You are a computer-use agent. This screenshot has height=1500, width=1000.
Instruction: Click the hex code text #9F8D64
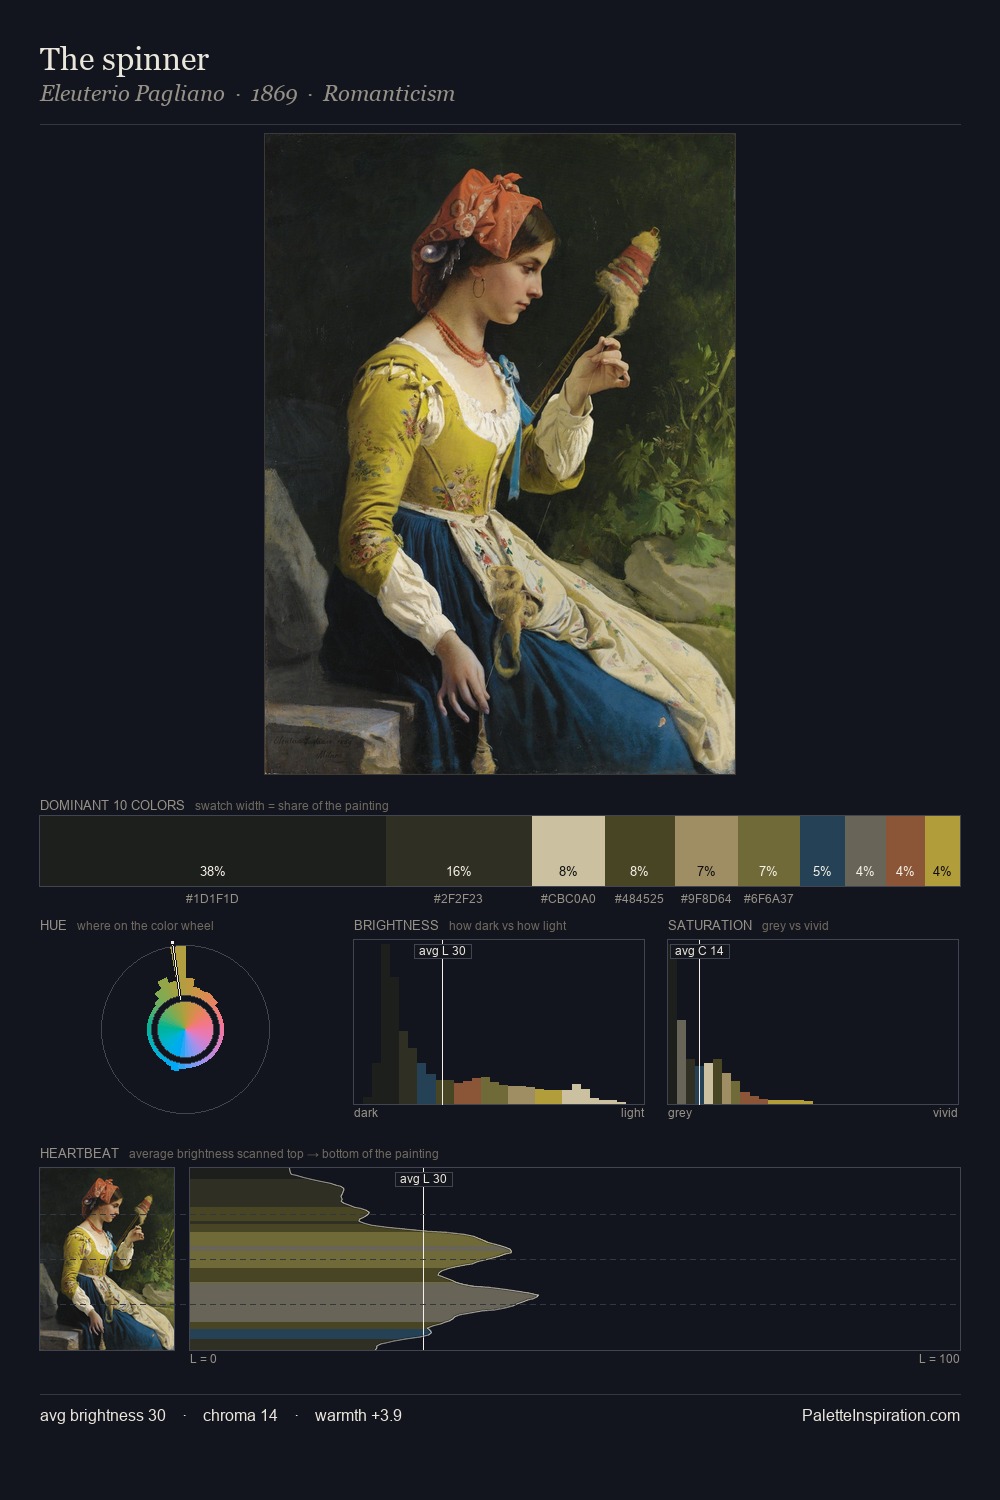706,899
